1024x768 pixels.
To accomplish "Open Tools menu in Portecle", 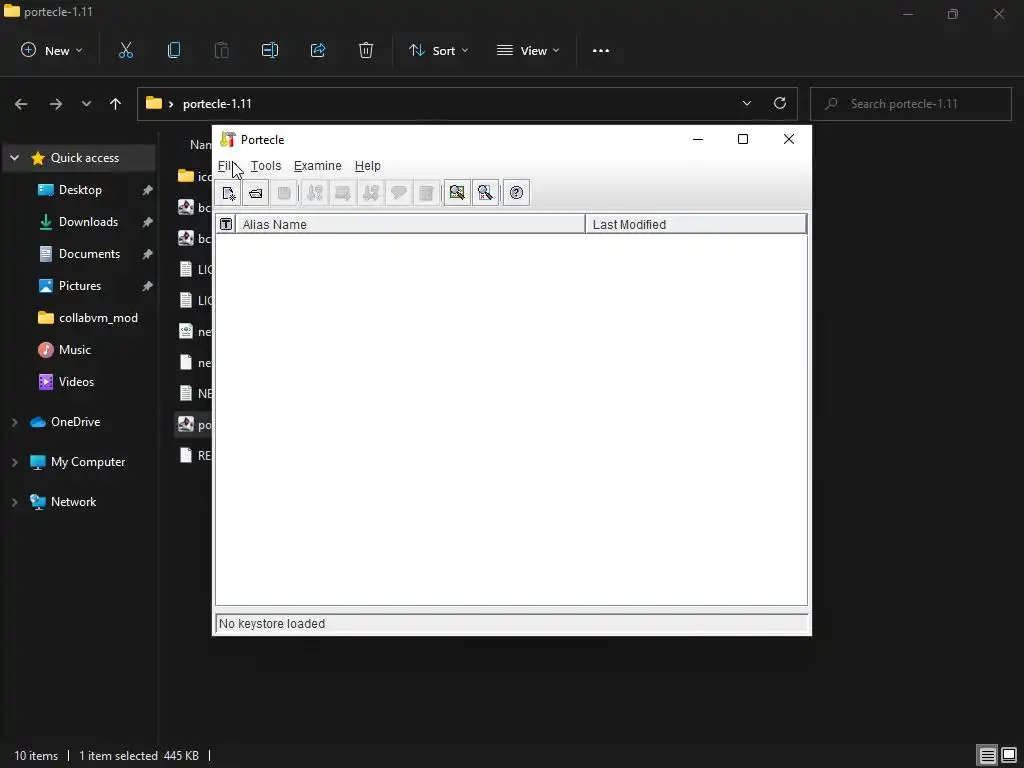I will (266, 166).
